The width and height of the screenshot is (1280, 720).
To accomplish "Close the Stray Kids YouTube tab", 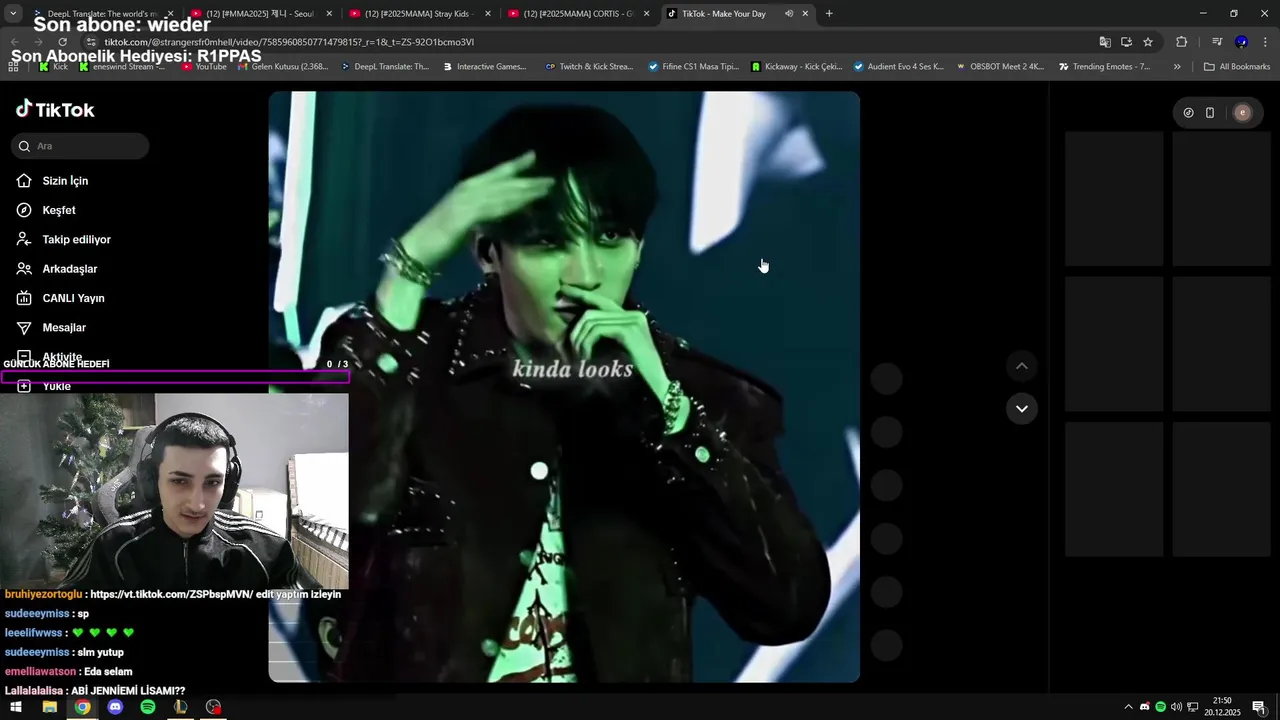I will pyautogui.click(x=488, y=14).
